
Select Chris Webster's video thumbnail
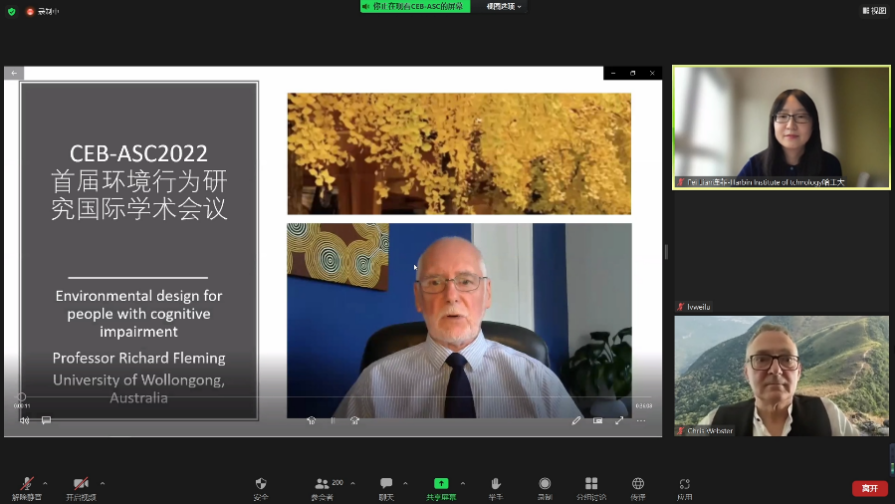781,376
